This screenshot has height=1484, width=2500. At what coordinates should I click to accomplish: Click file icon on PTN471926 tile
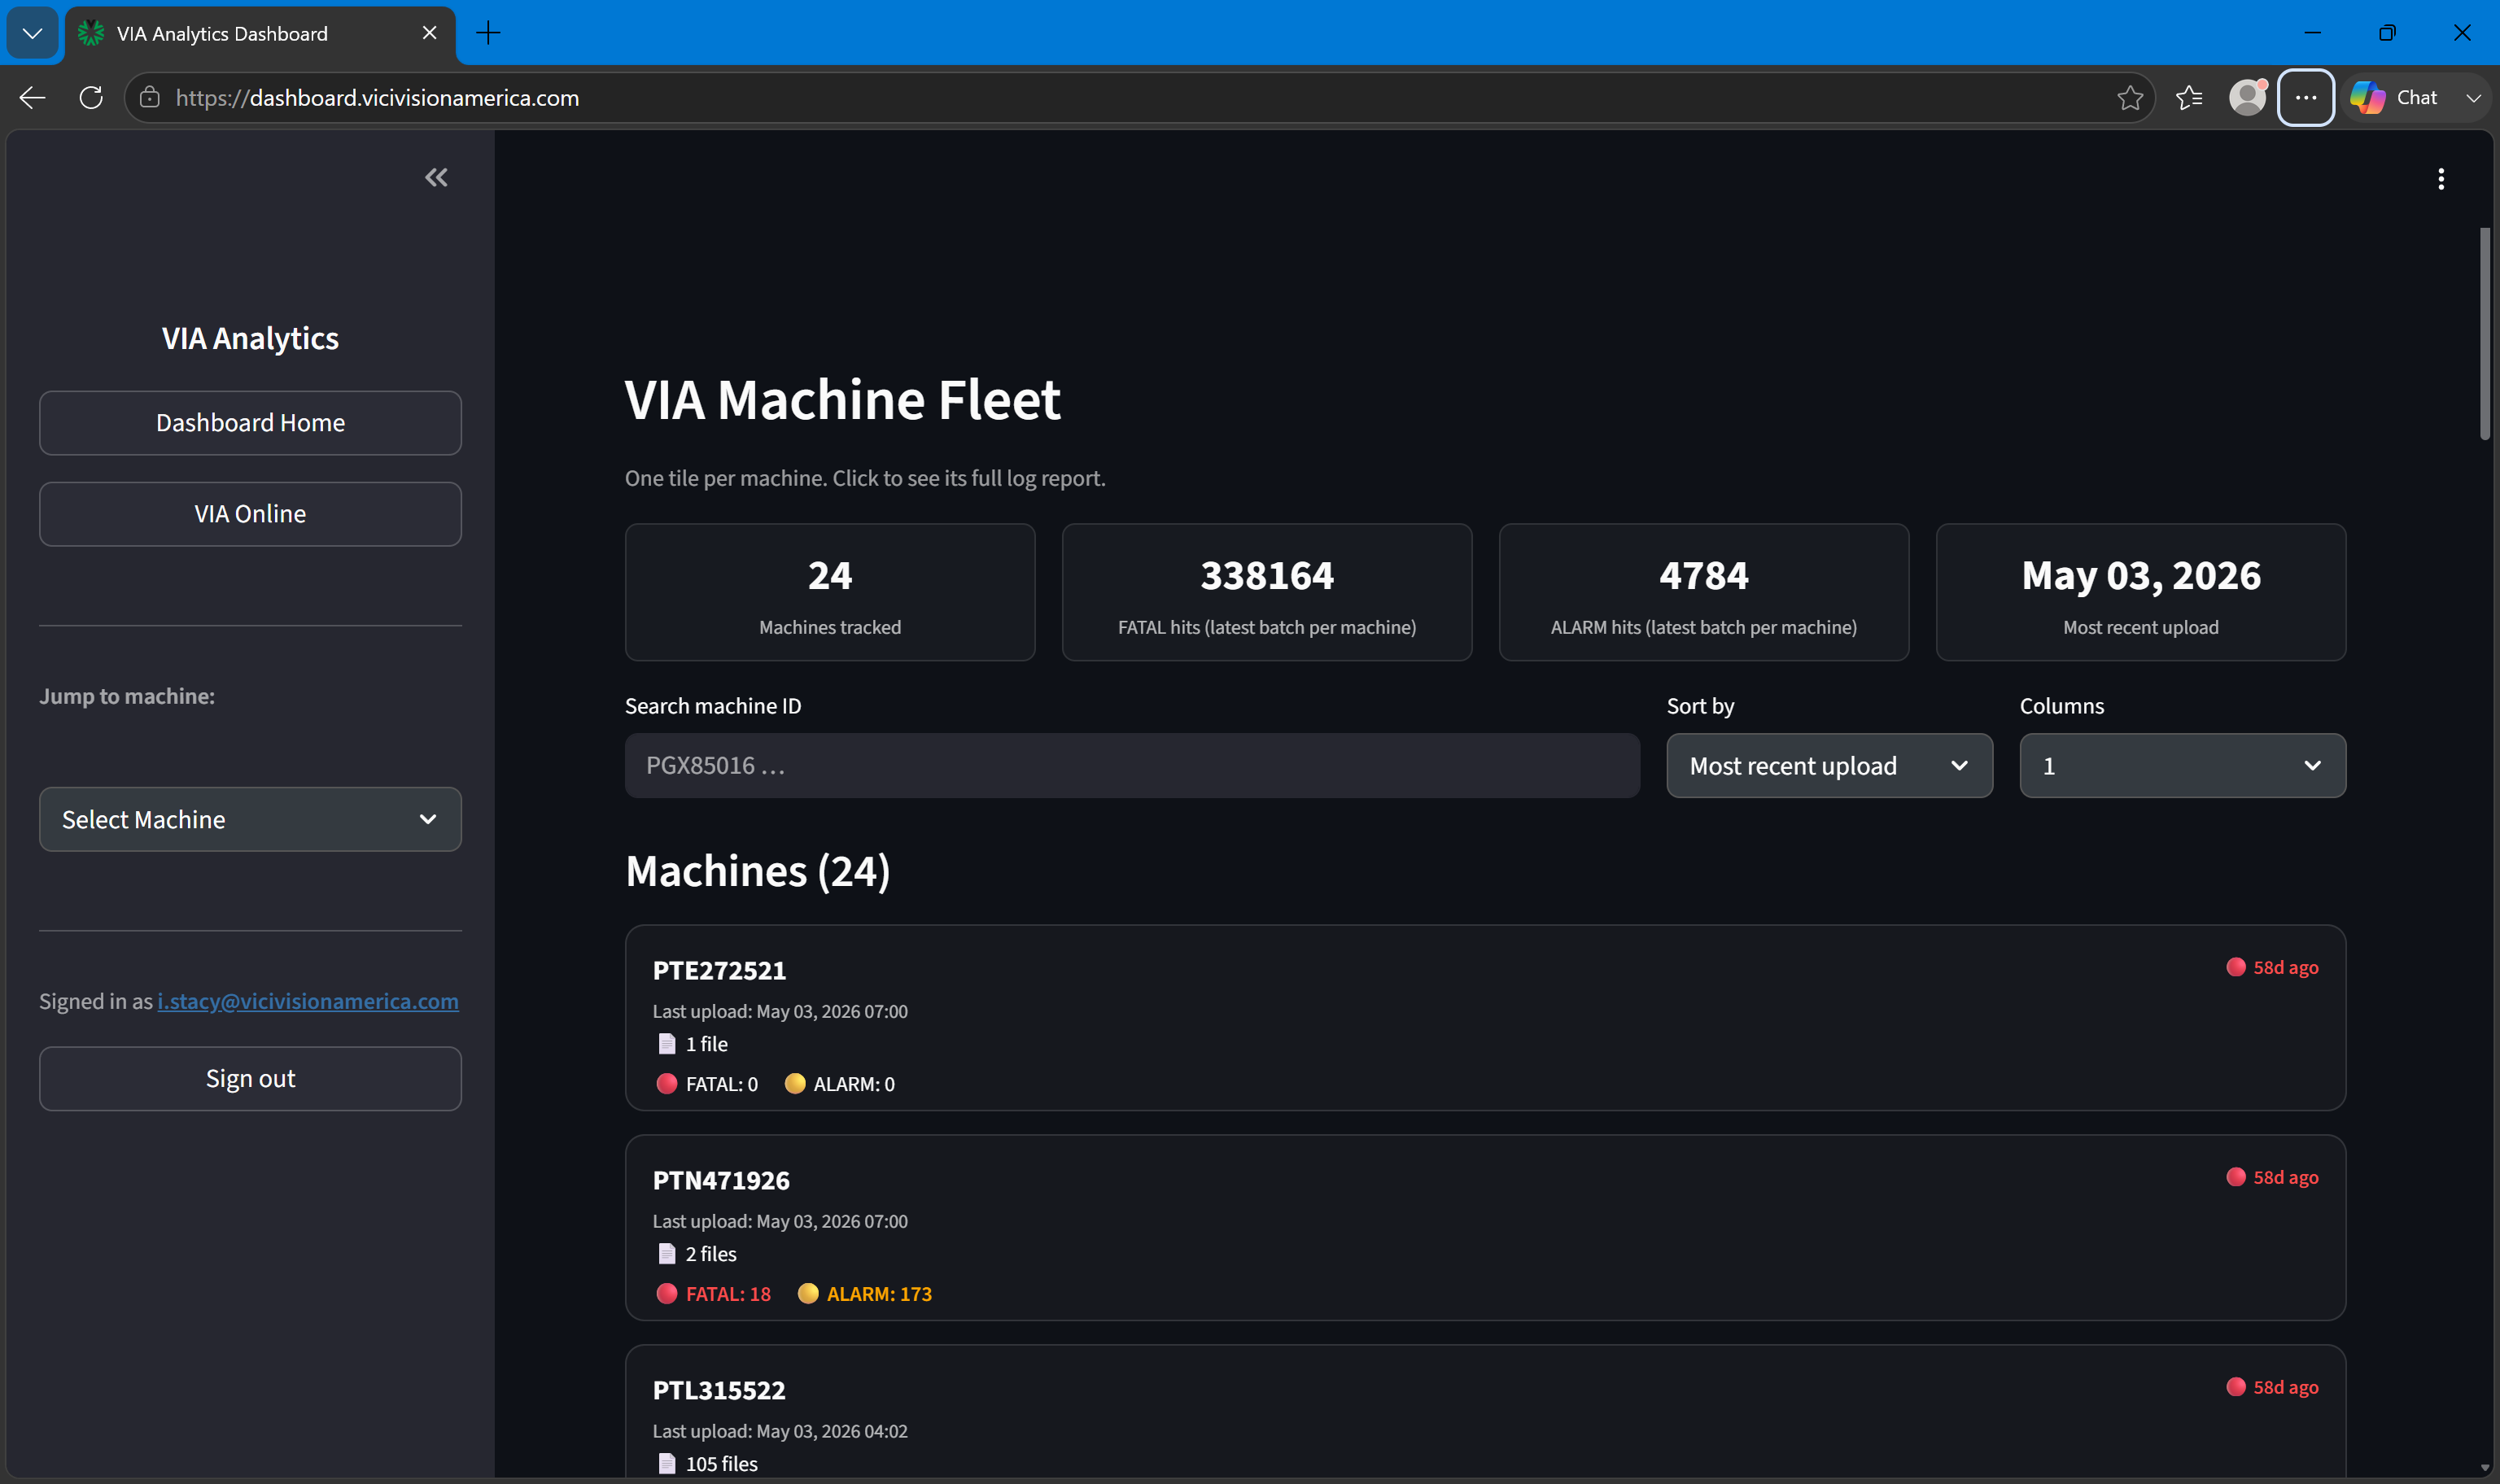pos(667,1254)
